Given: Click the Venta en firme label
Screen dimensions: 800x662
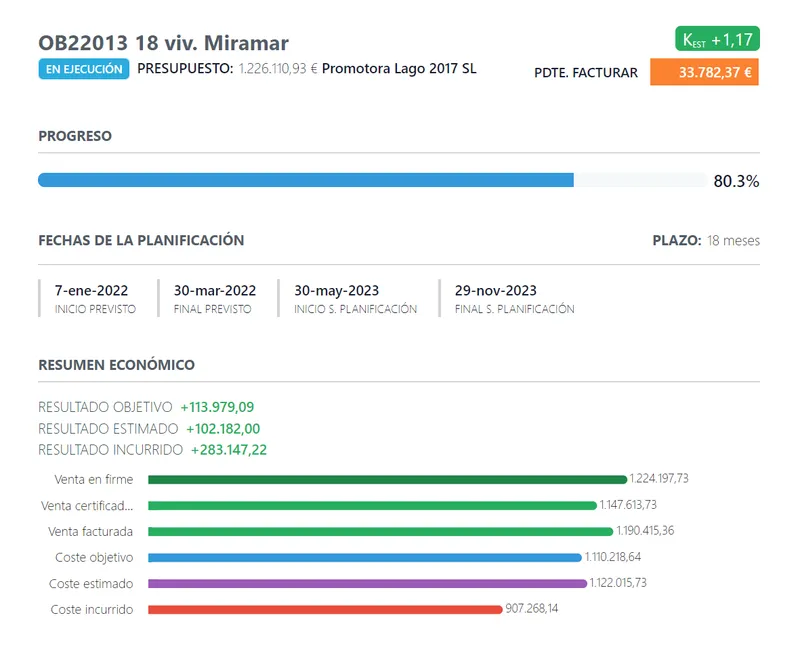Looking at the screenshot, I should [94, 479].
